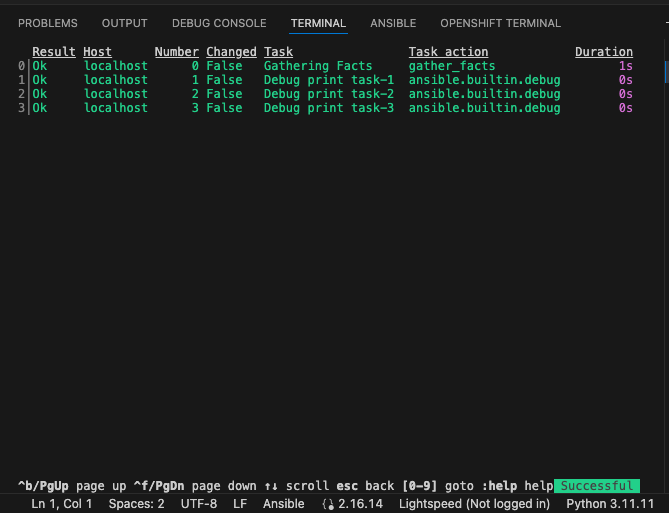
Task: Click the Task action column header
Action: (x=448, y=52)
